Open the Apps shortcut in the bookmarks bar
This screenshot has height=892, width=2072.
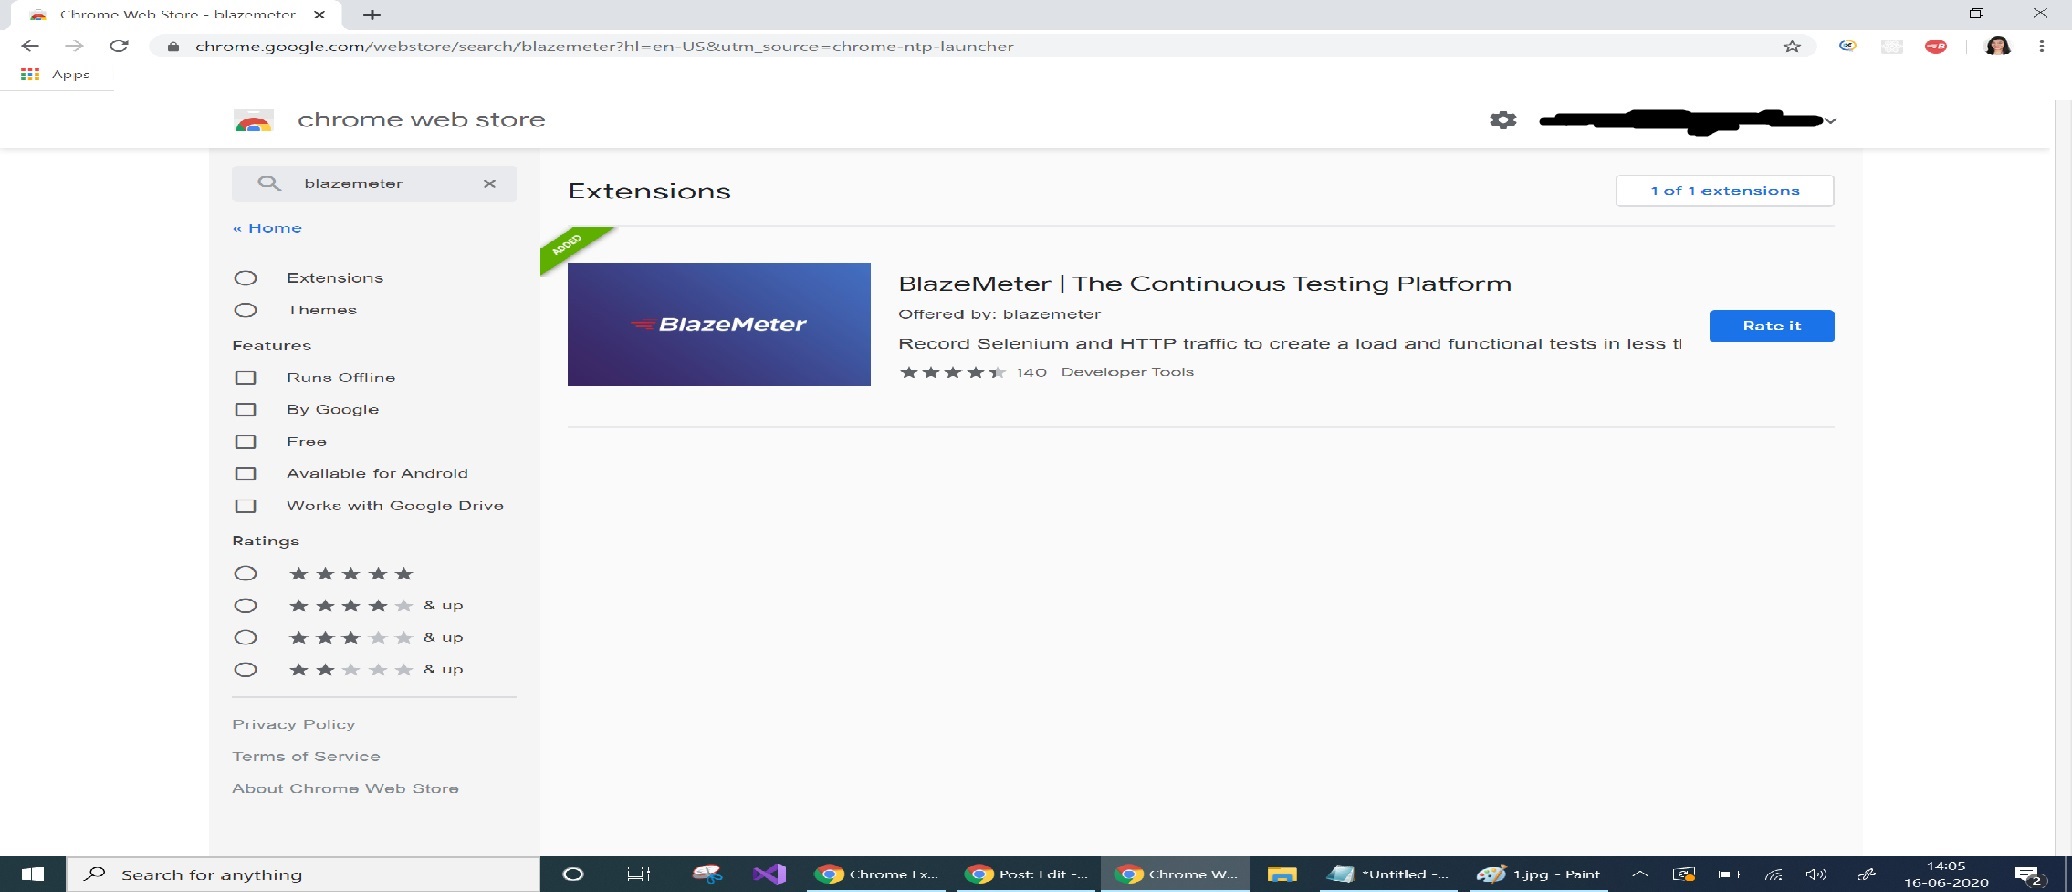(x=56, y=74)
